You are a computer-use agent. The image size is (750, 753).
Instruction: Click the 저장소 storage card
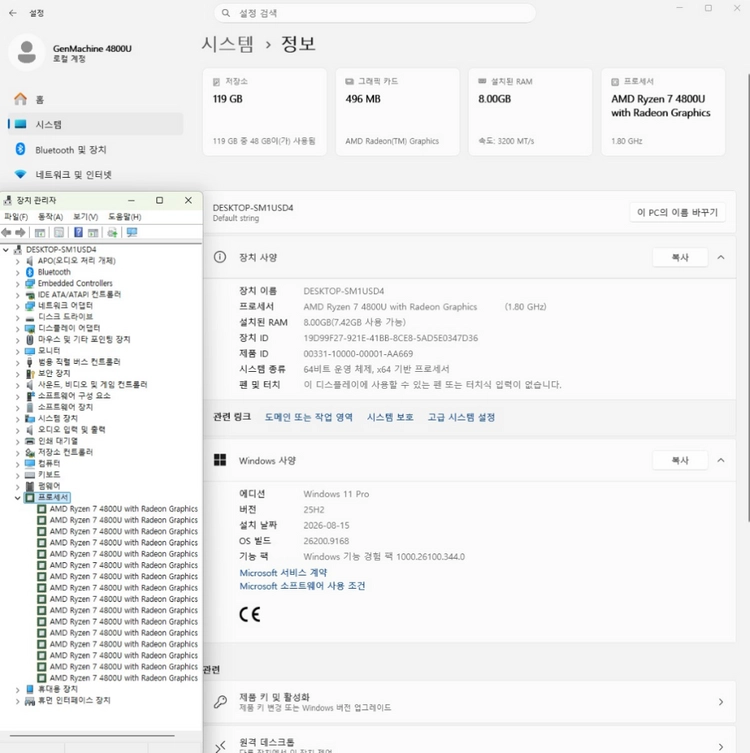265,111
